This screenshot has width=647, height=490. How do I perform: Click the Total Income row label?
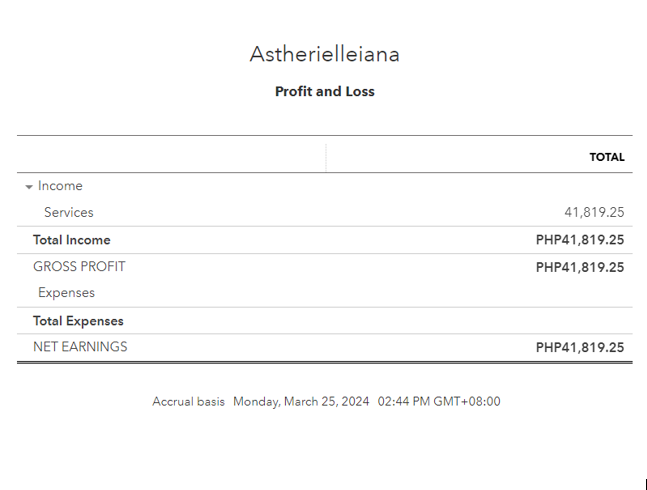(x=72, y=240)
